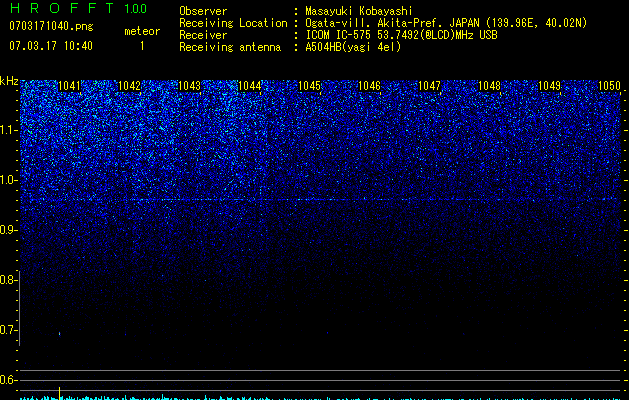Viewport: 629px width, 400px height.
Task: Click the 1044 time marker
Action: tap(250, 86)
